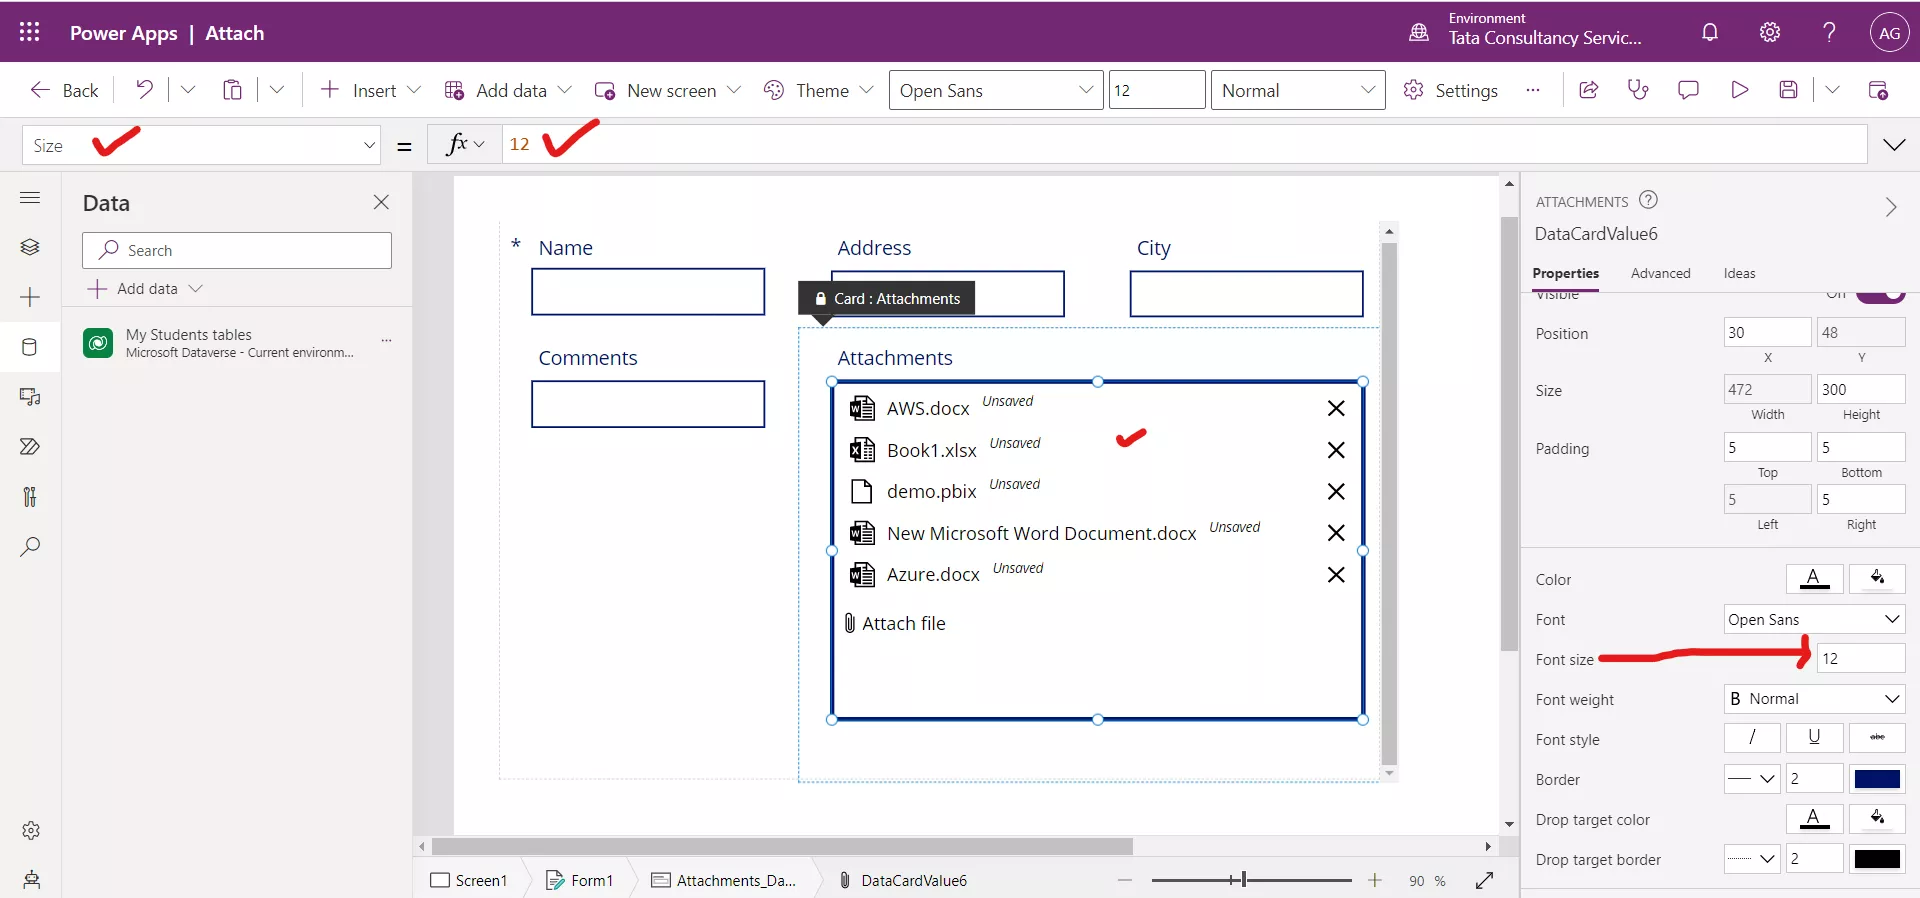Open the Variables tools icon in the sidebar
This screenshot has height=898, width=1920.
point(30,497)
